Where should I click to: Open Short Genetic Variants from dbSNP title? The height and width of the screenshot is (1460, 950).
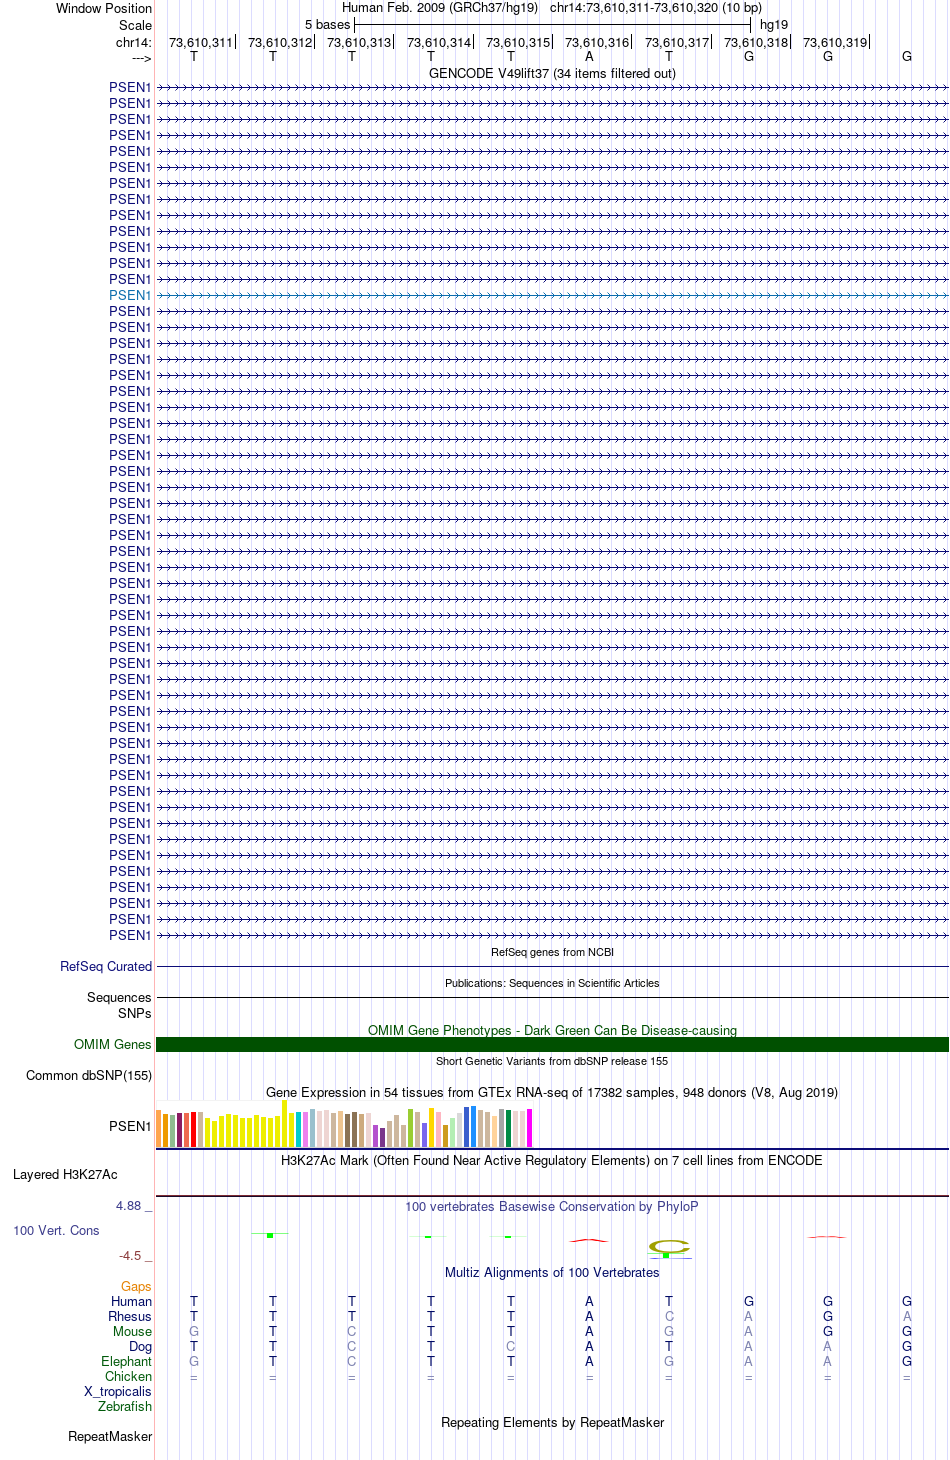click(552, 1061)
